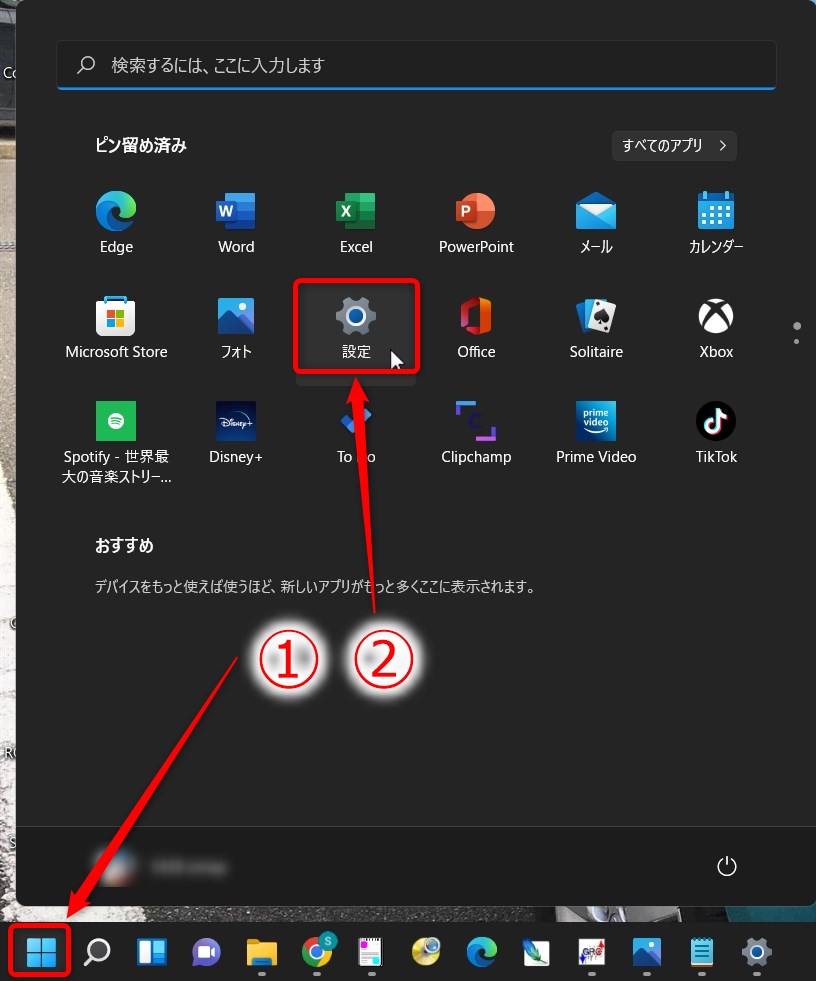Screen dimensions: 816x981
Task: Open the Xbox app
Action: (x=716, y=328)
